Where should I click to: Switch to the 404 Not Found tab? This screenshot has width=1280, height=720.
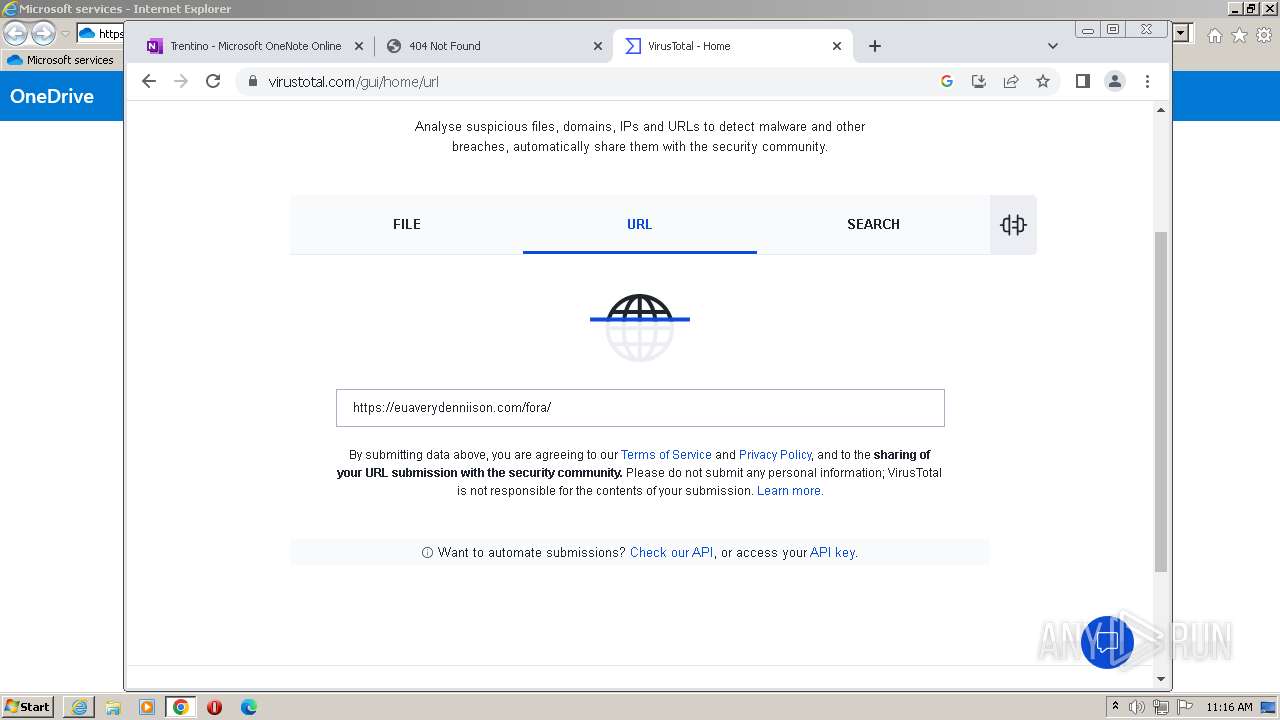(x=493, y=46)
